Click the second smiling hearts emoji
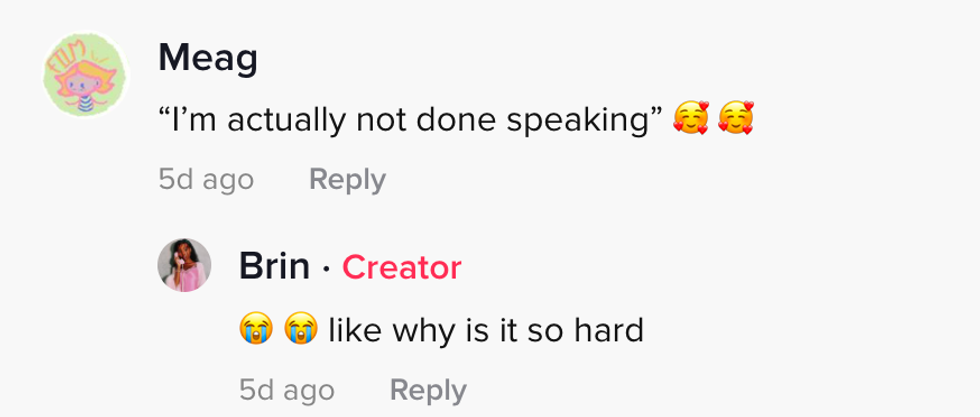This screenshot has width=980, height=417. [x=736, y=121]
